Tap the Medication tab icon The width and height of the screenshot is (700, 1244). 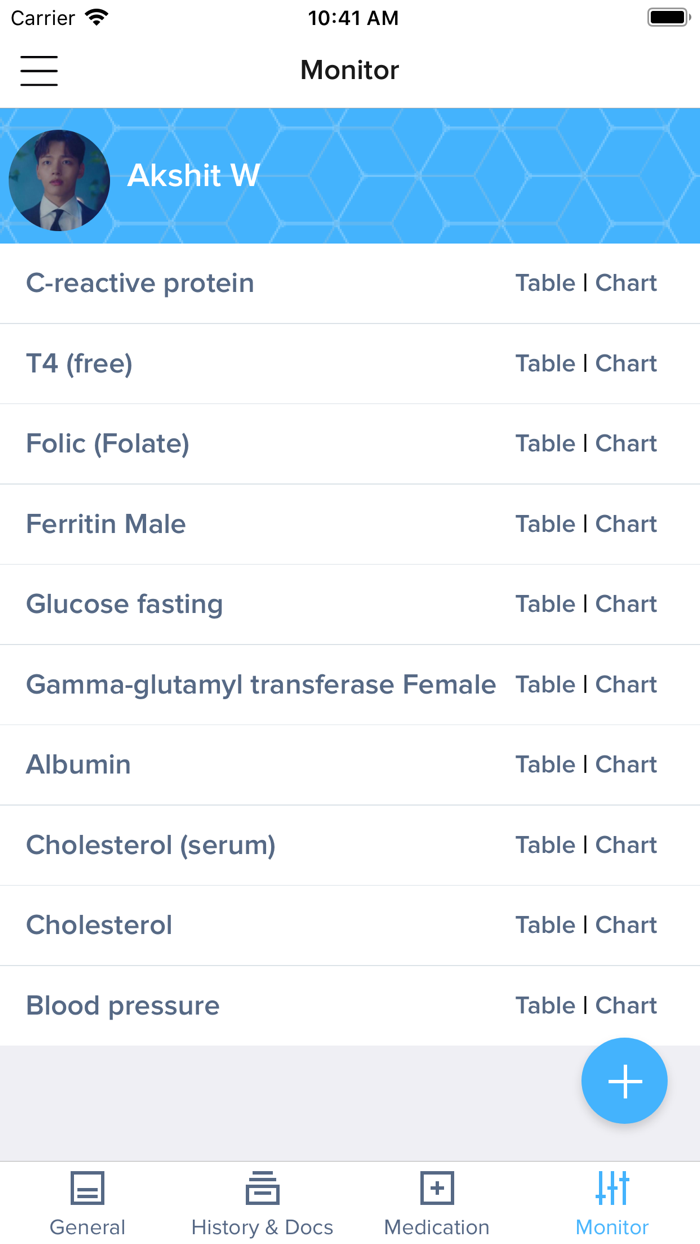[x=437, y=1189]
